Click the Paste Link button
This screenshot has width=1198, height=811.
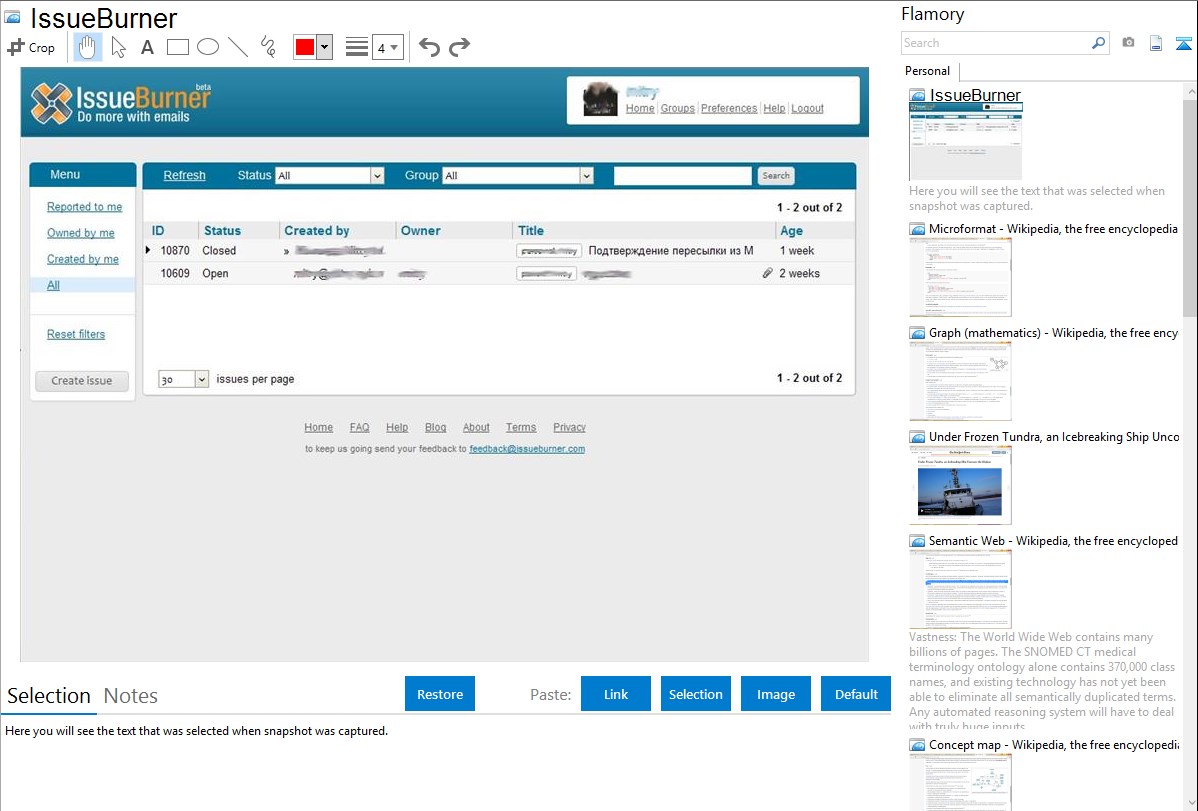(616, 694)
